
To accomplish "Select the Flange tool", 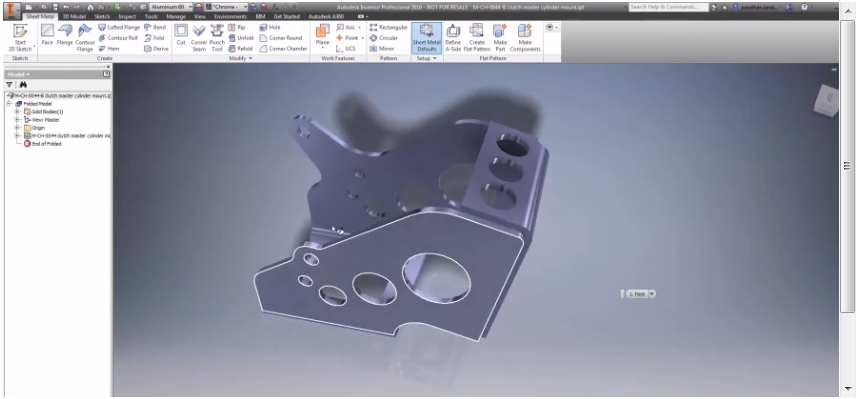I will tap(65, 35).
